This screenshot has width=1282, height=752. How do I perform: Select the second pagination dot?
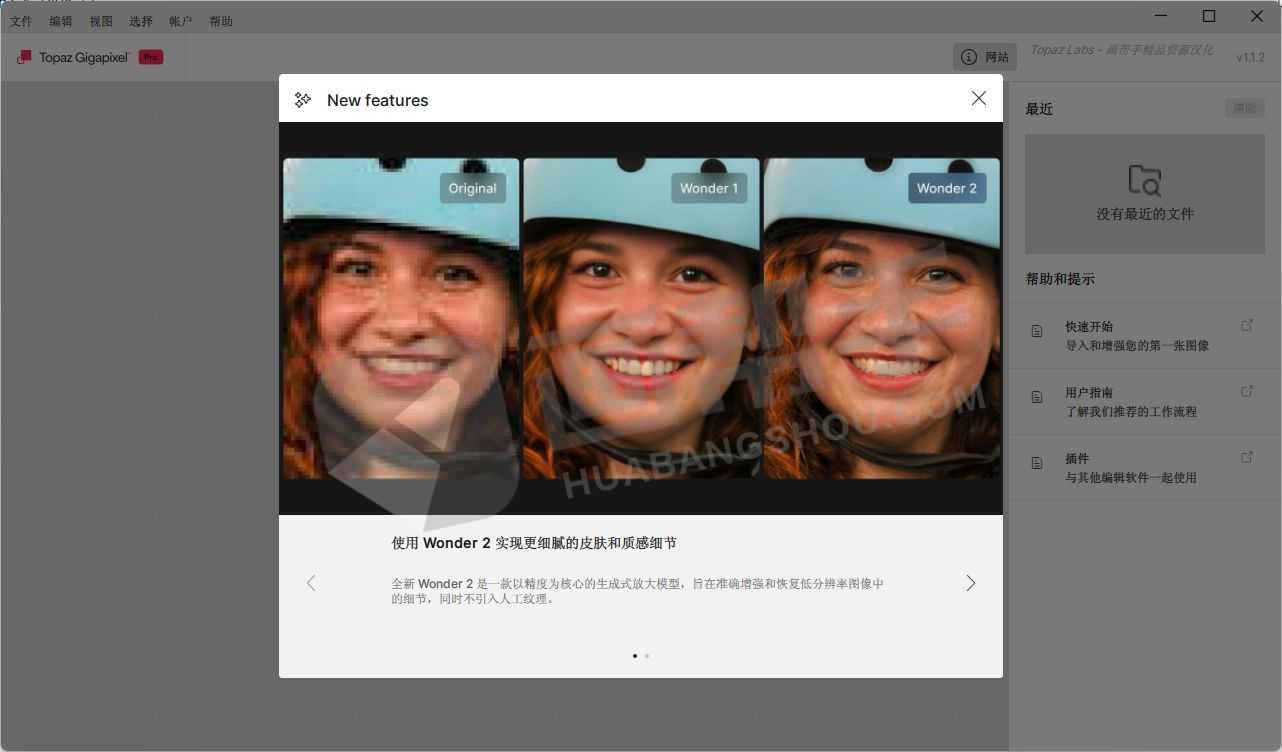click(x=647, y=656)
